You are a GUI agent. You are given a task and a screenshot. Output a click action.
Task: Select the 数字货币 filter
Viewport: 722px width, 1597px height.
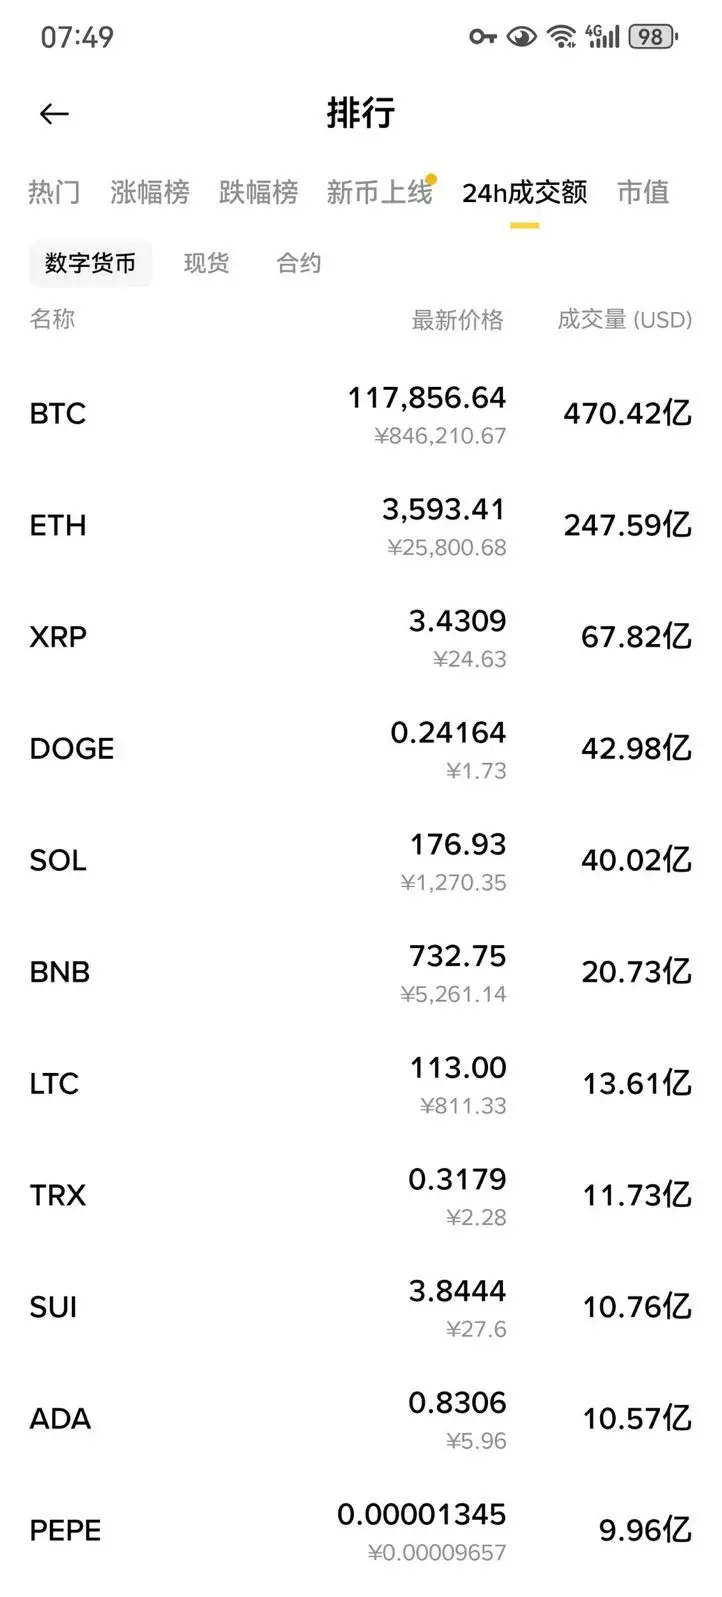(90, 263)
